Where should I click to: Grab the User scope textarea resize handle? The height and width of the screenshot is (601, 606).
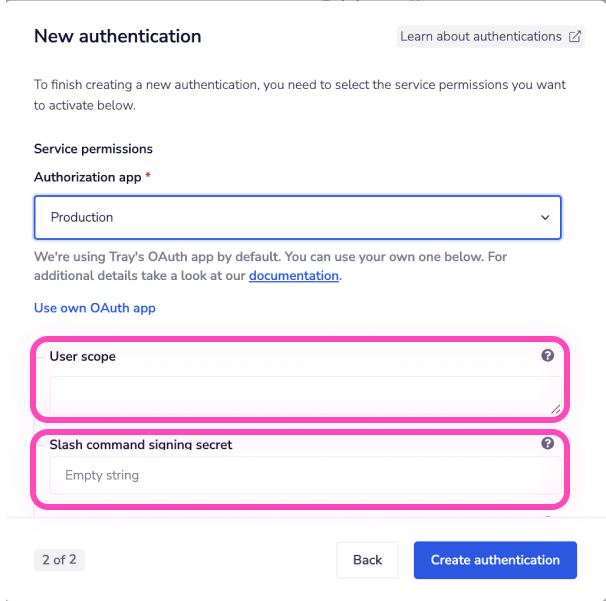(555, 409)
